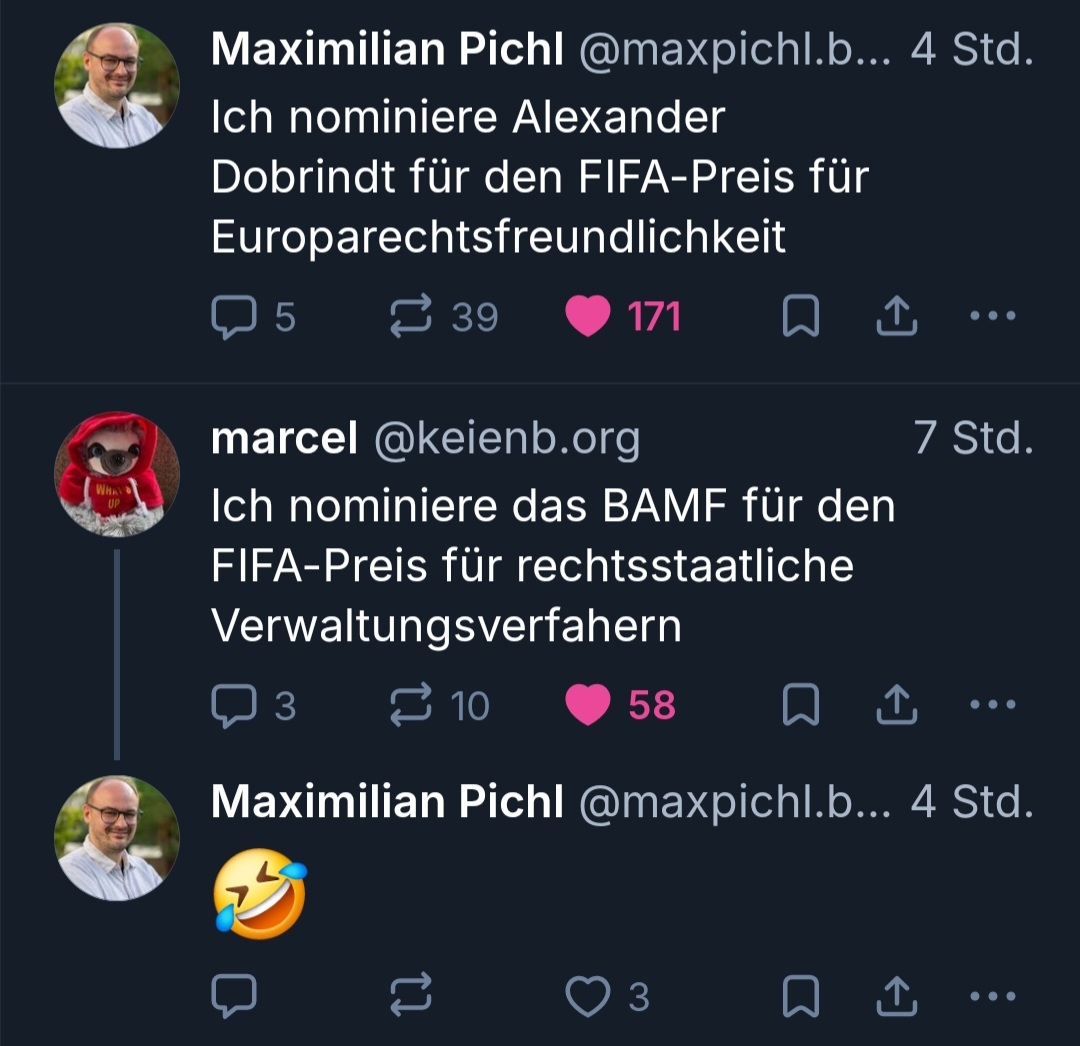Like the laughing emoji reply
The width and height of the screenshot is (1080, 1046).
click(x=587, y=995)
